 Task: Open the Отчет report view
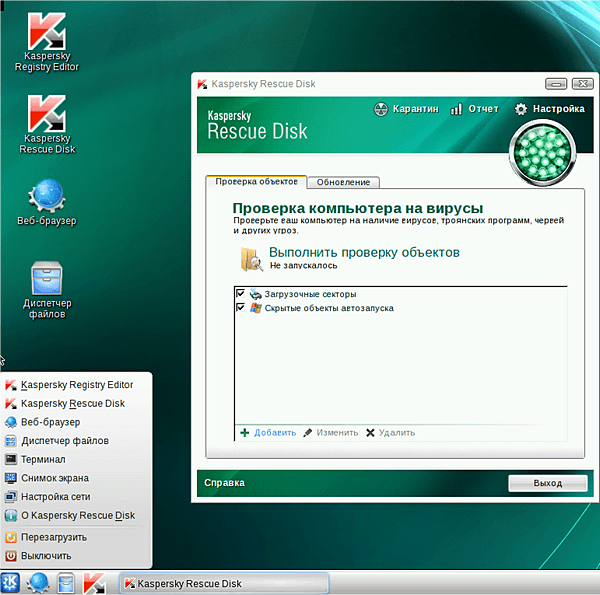[474, 108]
